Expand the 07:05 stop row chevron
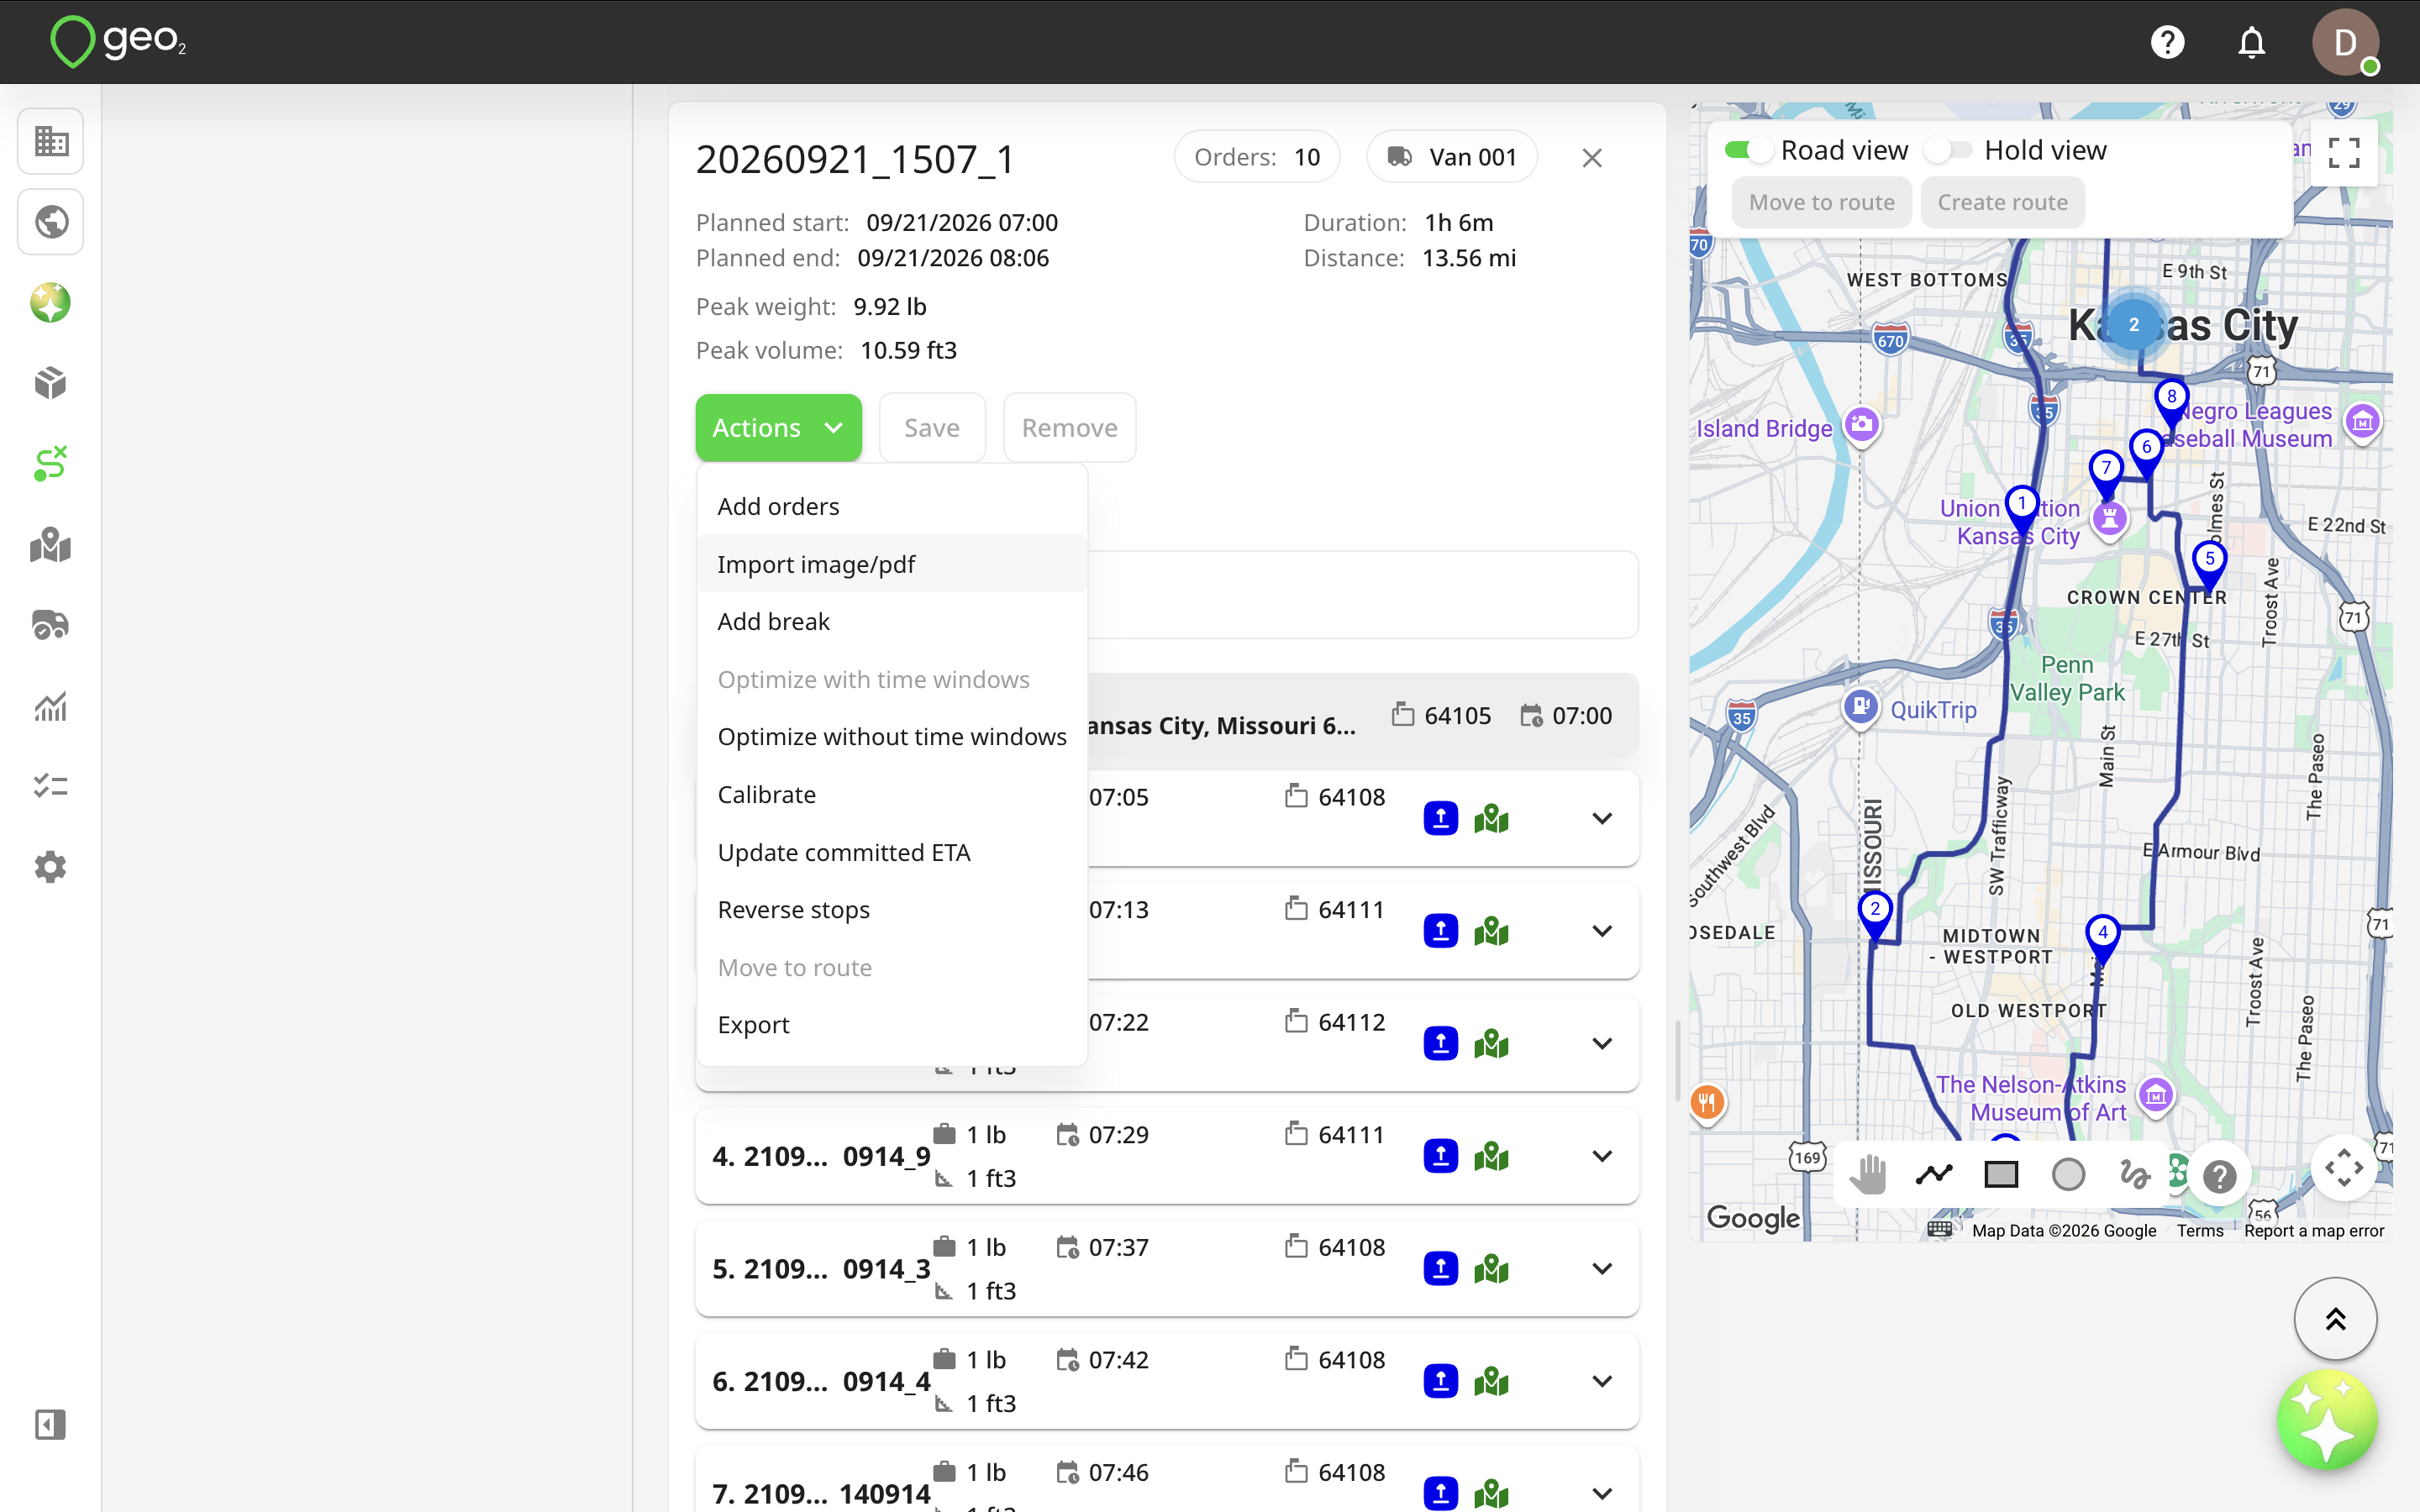Viewport: 2420px width, 1512px height. click(x=1602, y=819)
